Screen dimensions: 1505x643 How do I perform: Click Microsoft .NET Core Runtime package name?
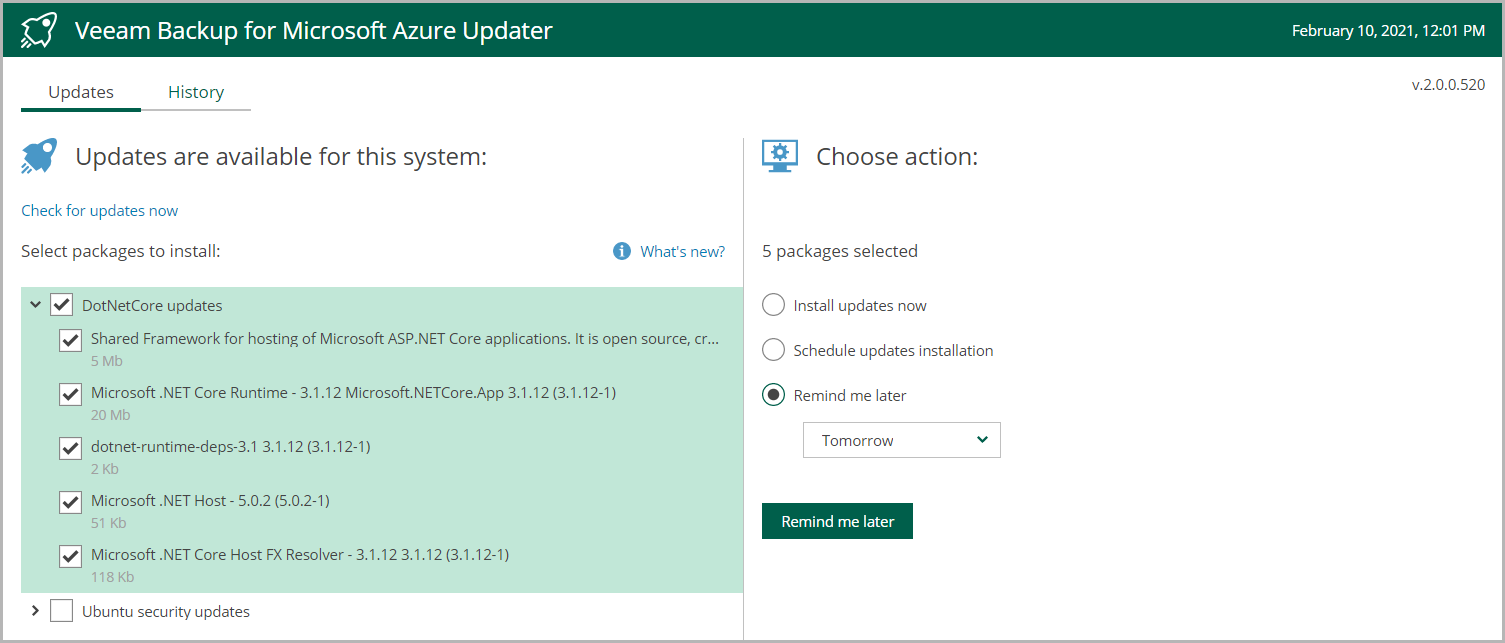[353, 393]
